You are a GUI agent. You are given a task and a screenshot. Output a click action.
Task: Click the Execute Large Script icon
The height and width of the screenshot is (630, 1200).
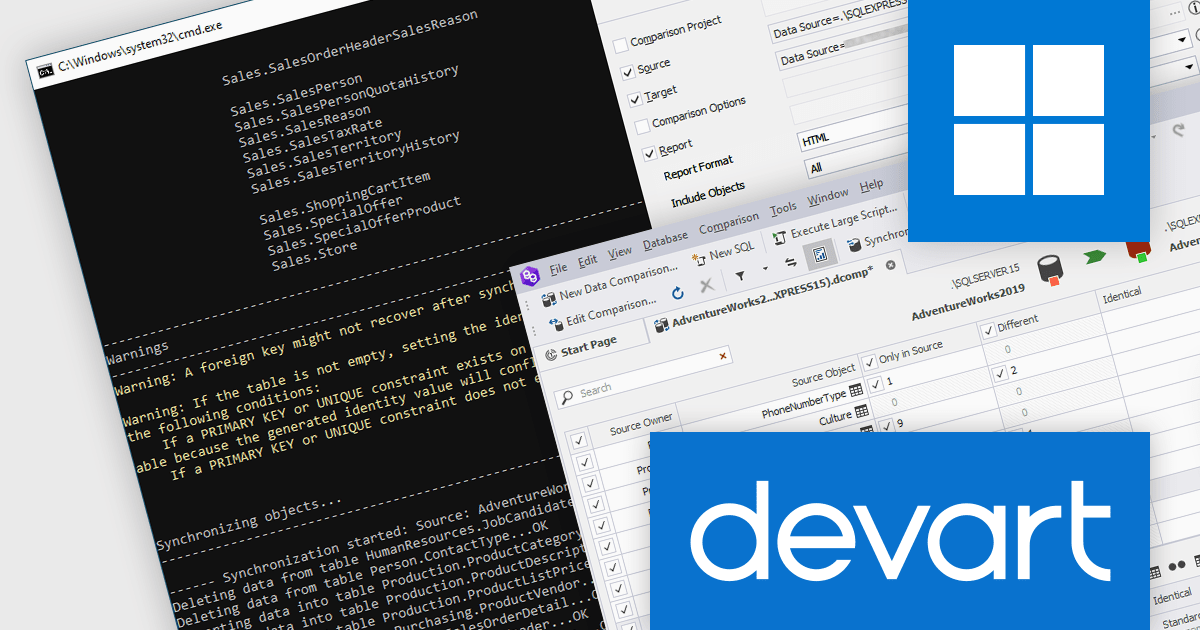point(779,239)
